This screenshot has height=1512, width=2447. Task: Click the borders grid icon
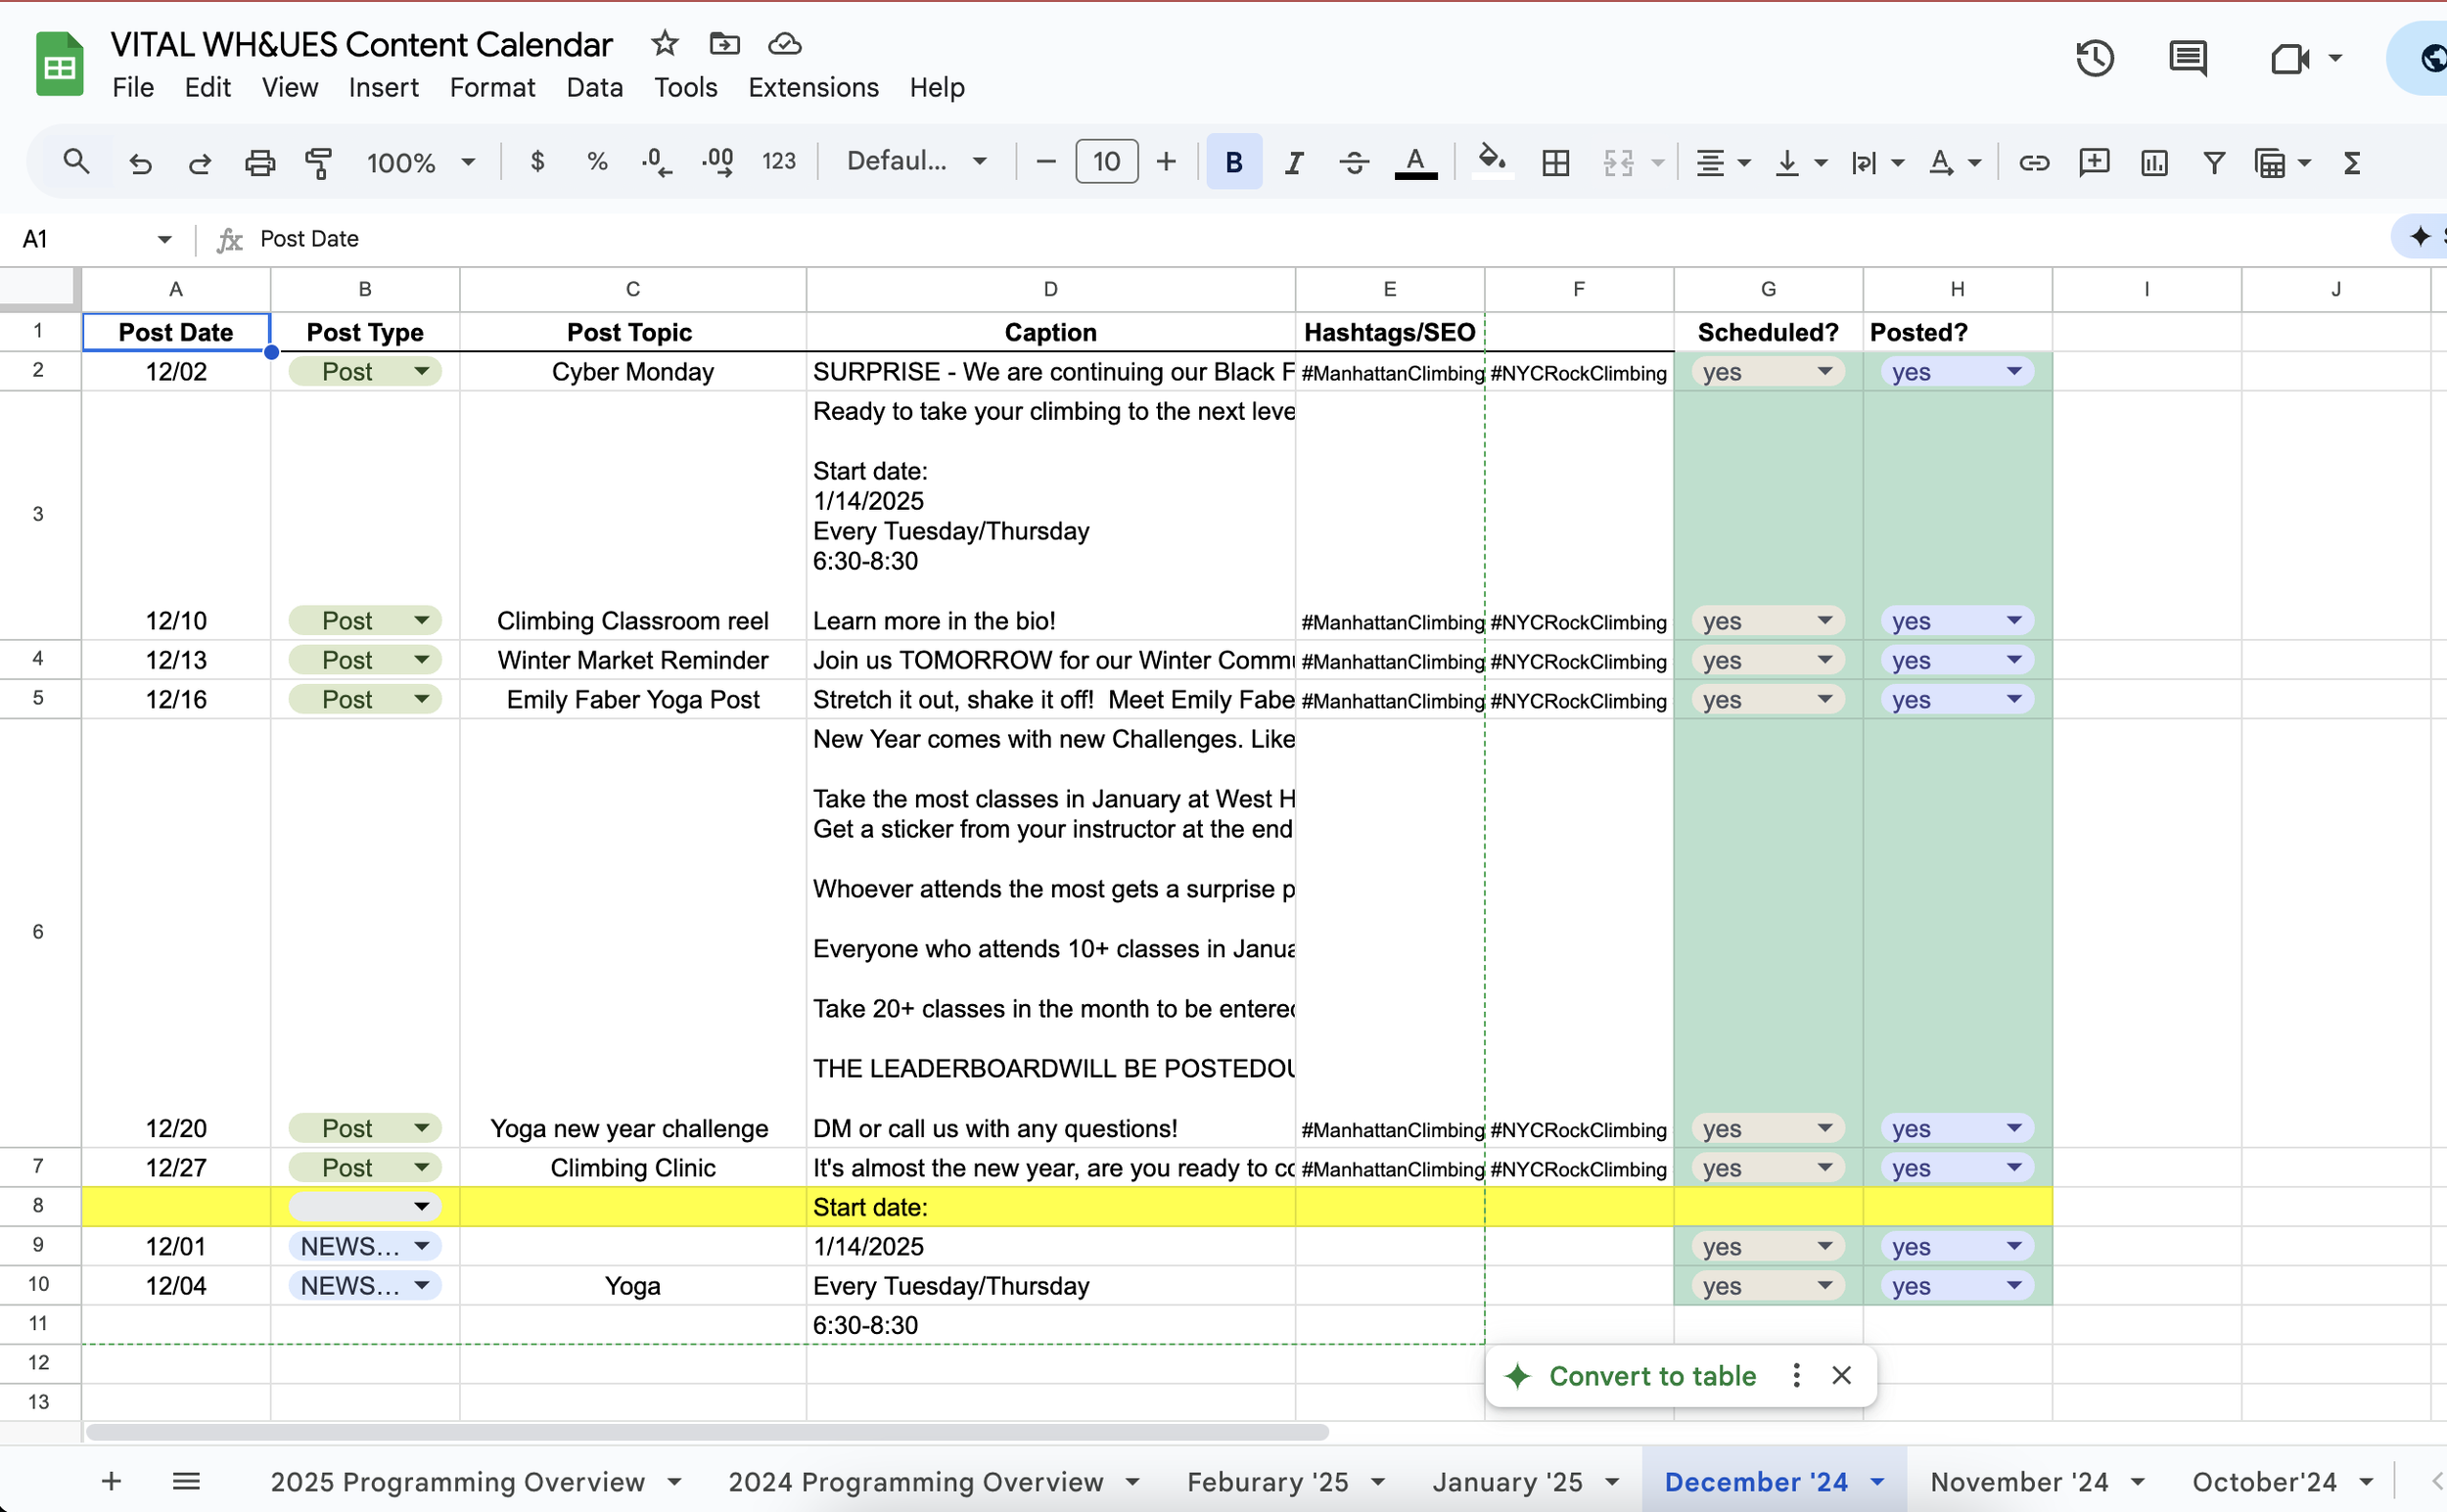1555,162
